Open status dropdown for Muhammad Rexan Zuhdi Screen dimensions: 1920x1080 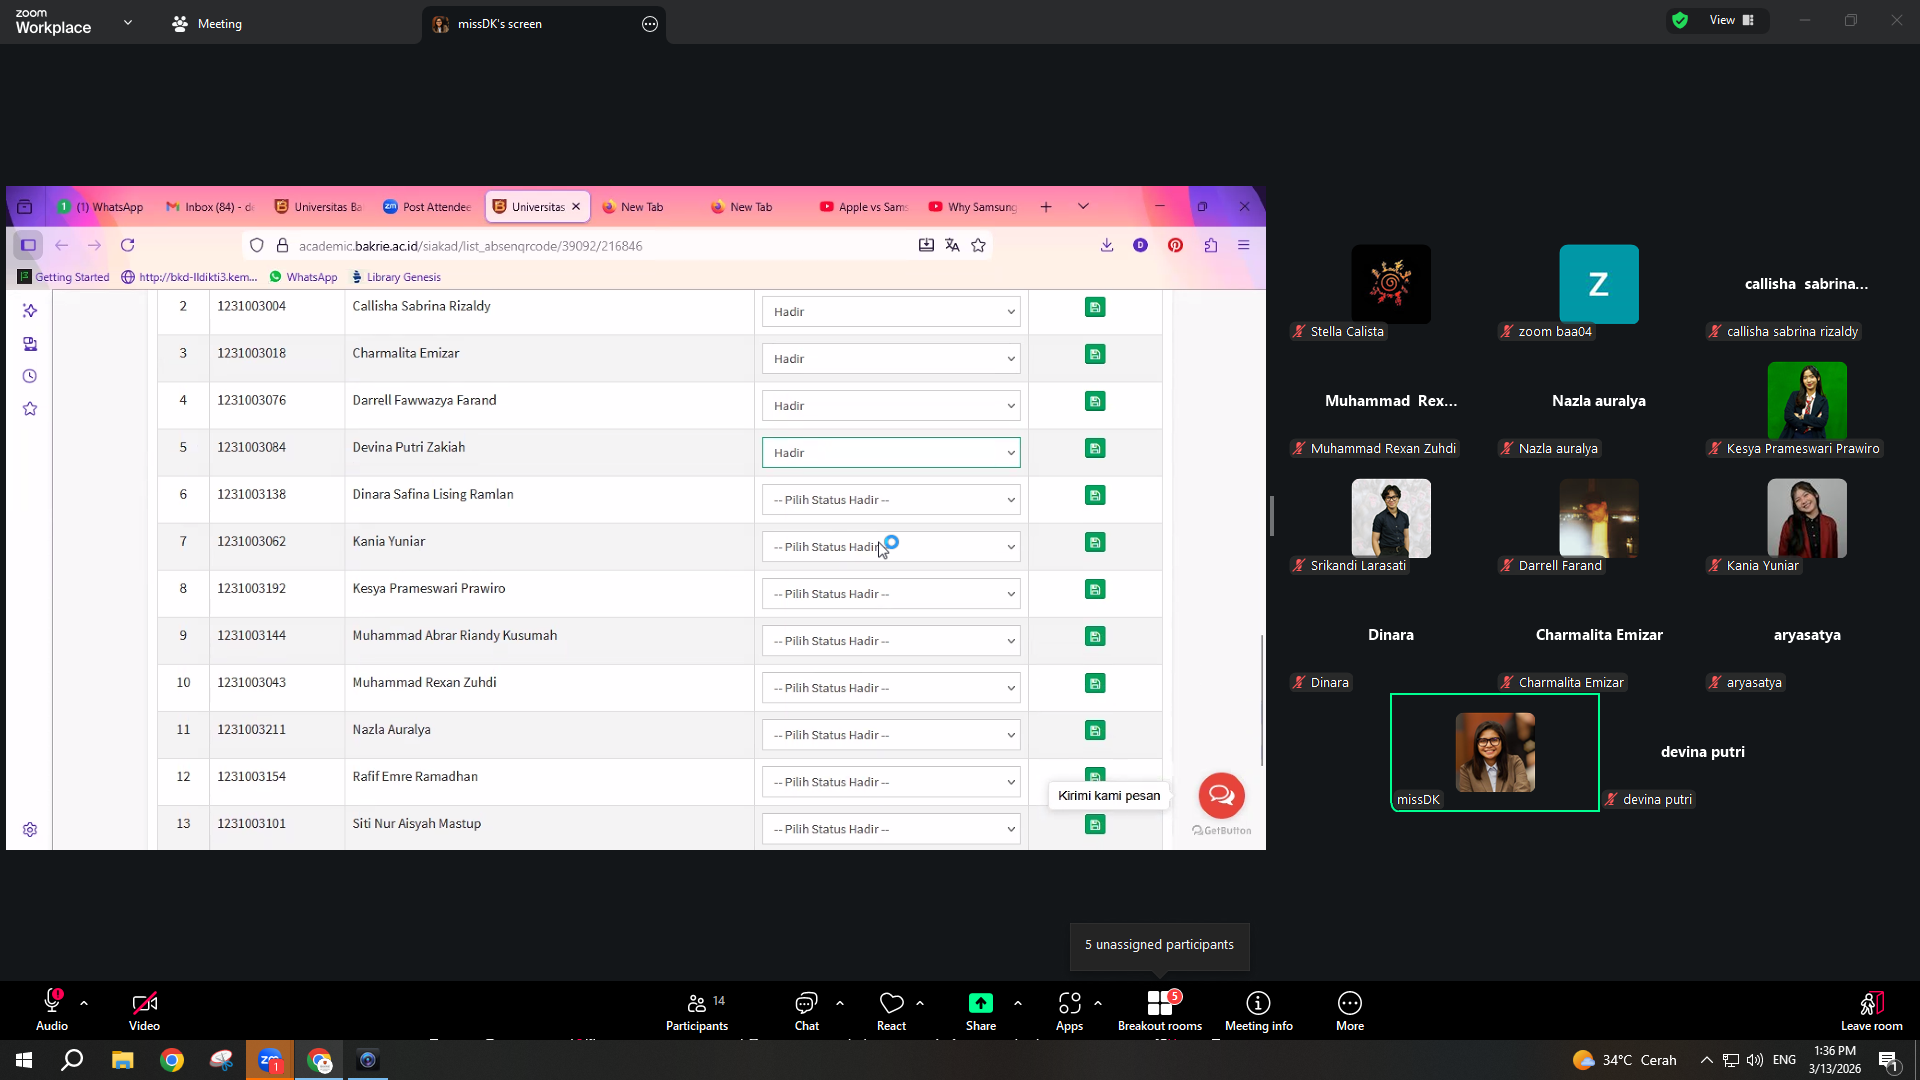click(891, 688)
